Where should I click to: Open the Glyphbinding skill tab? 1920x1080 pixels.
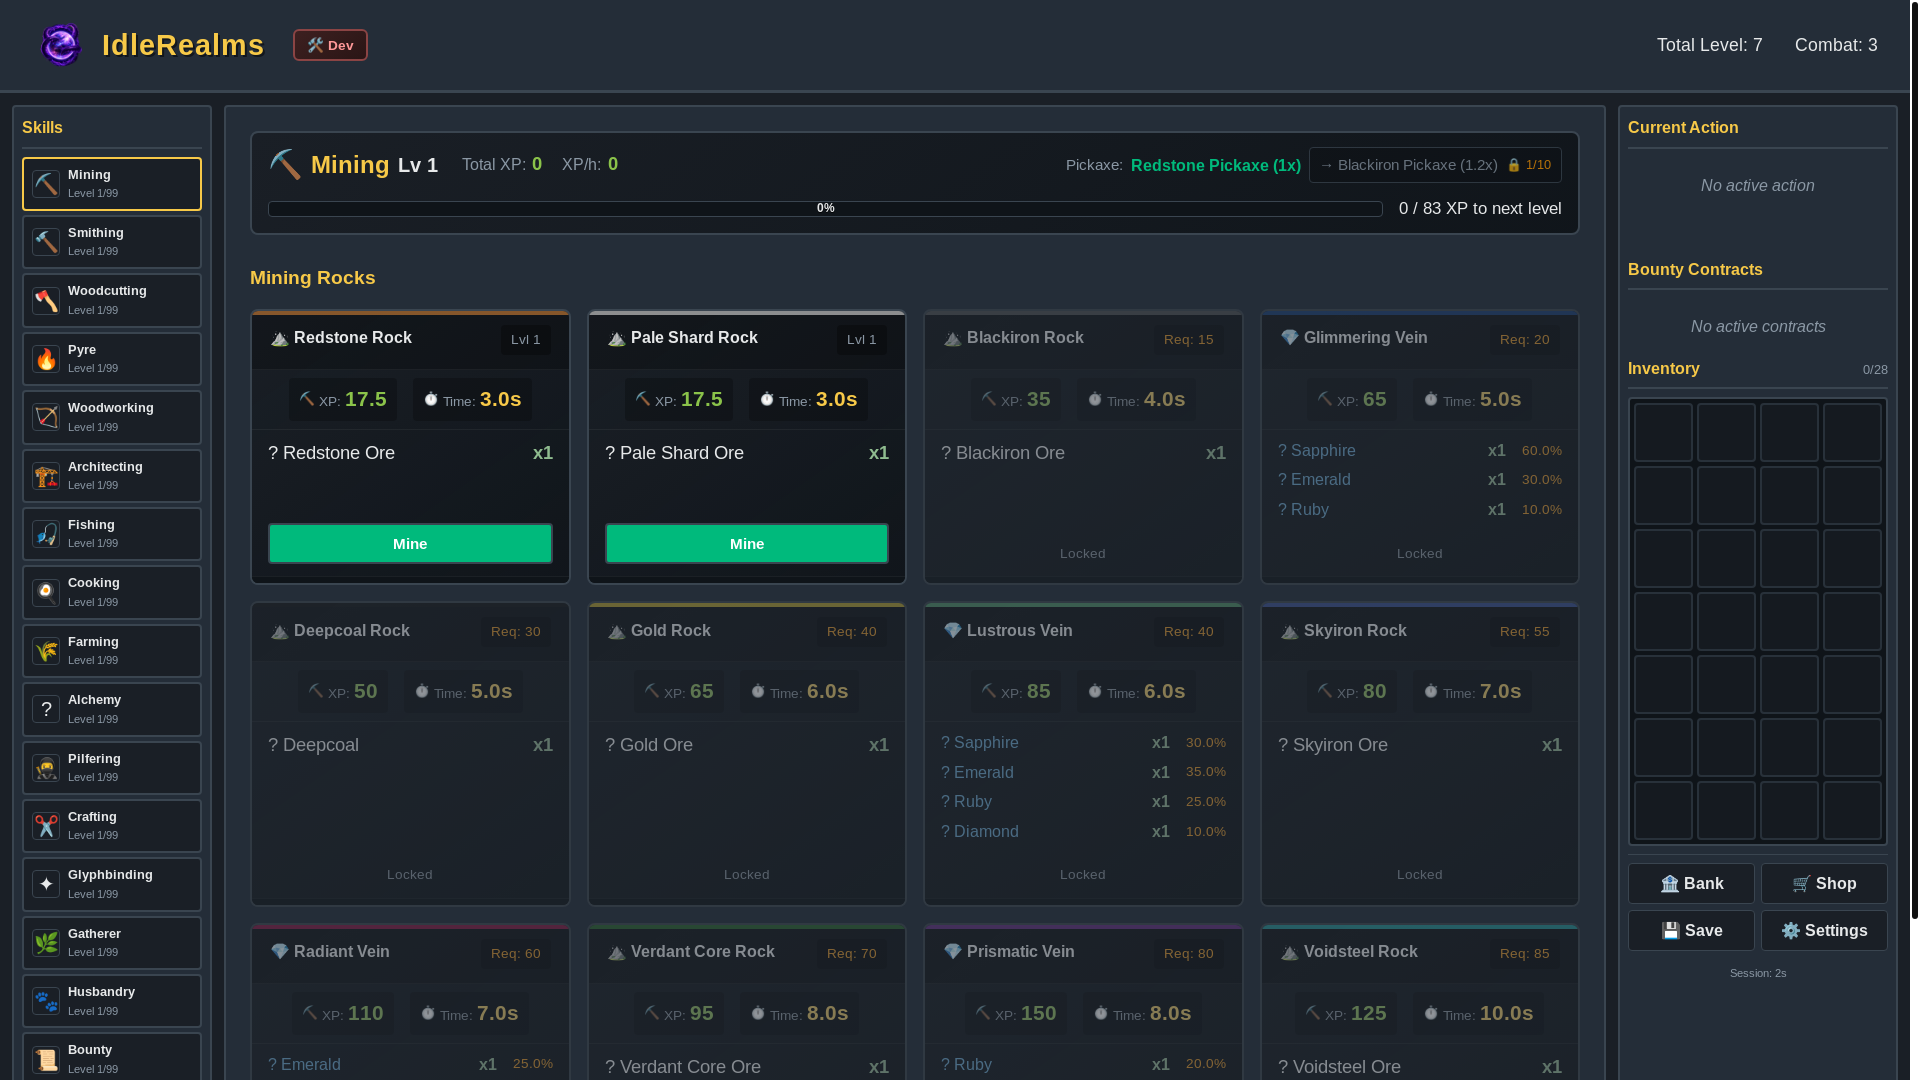[x=112, y=884]
